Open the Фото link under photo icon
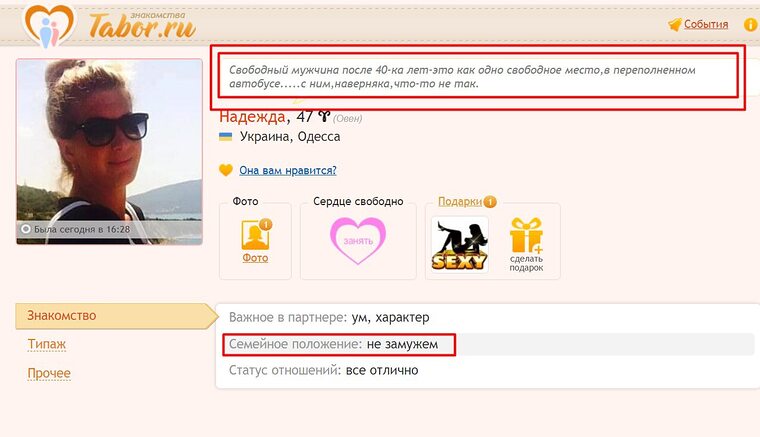The width and height of the screenshot is (760, 437). coord(255,258)
